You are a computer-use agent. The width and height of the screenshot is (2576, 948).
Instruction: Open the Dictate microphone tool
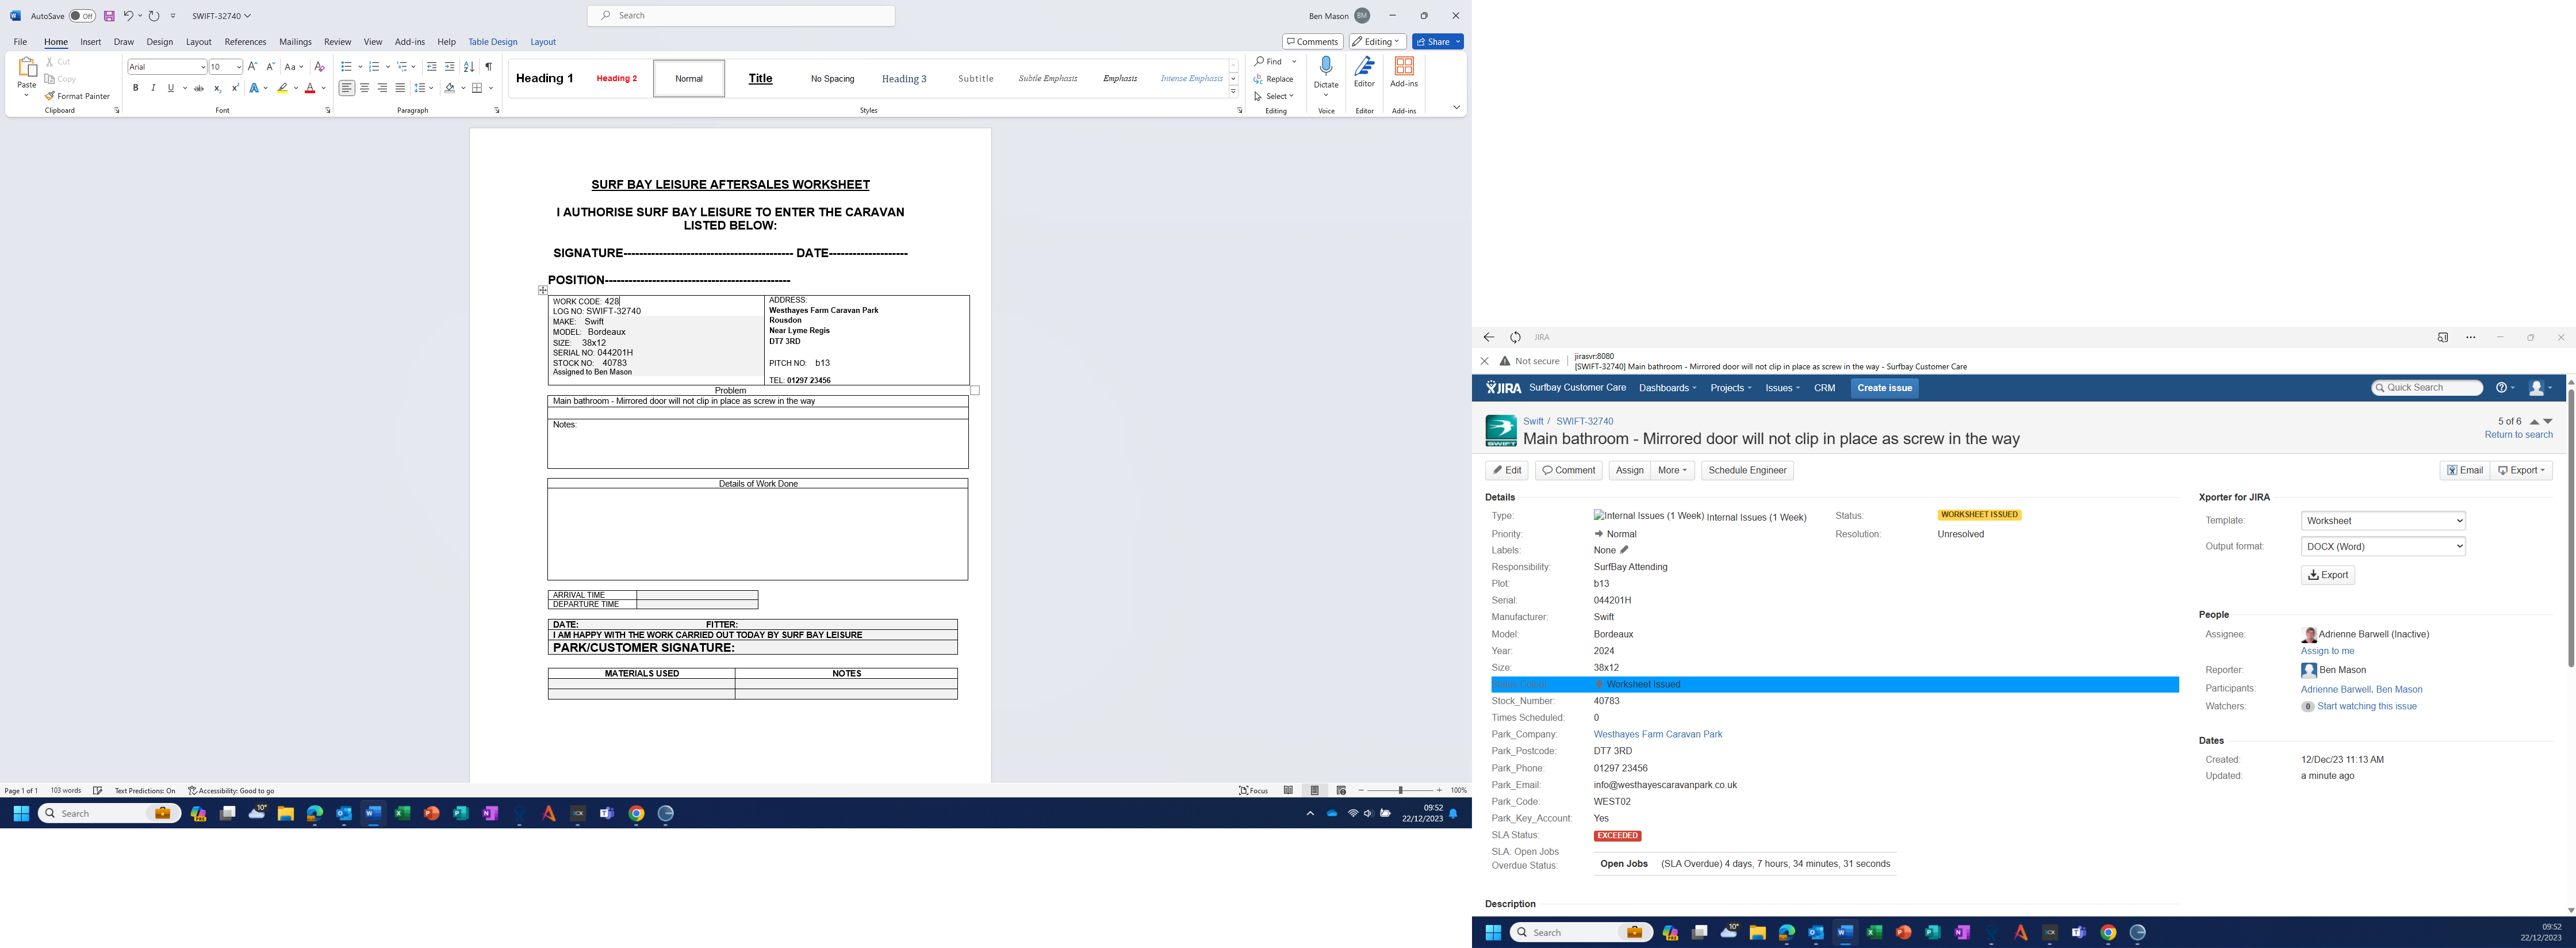pyautogui.click(x=1326, y=67)
